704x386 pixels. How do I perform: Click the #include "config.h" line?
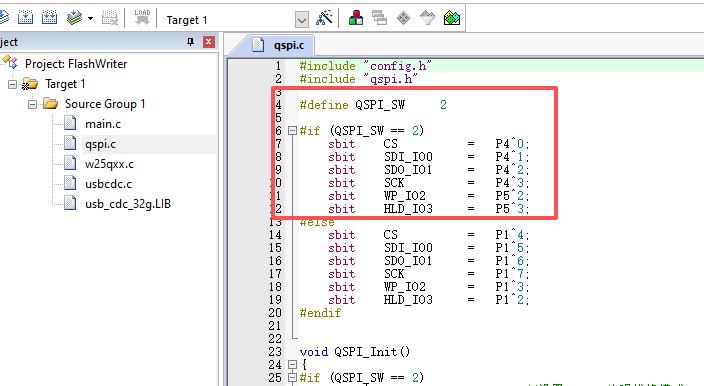(365, 66)
